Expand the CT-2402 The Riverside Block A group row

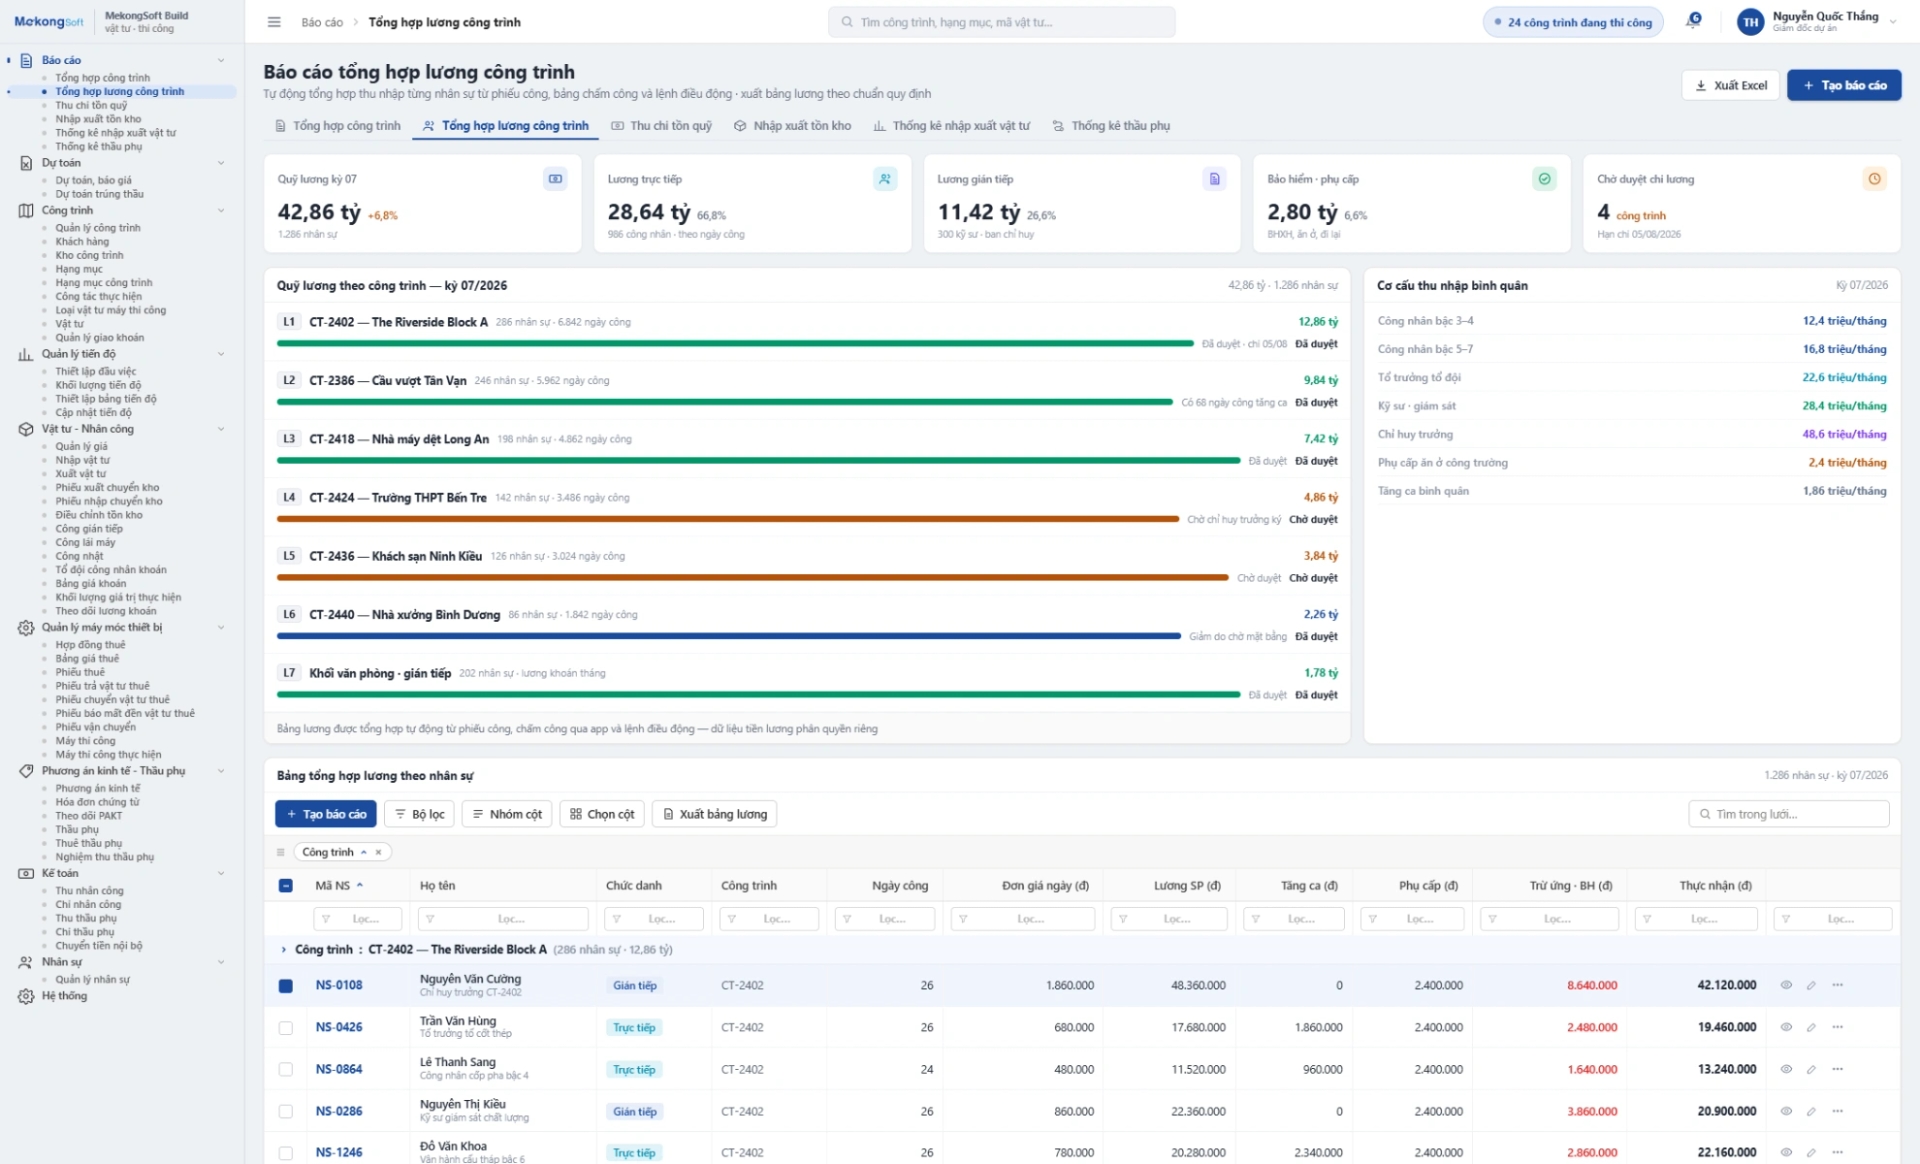[284, 950]
